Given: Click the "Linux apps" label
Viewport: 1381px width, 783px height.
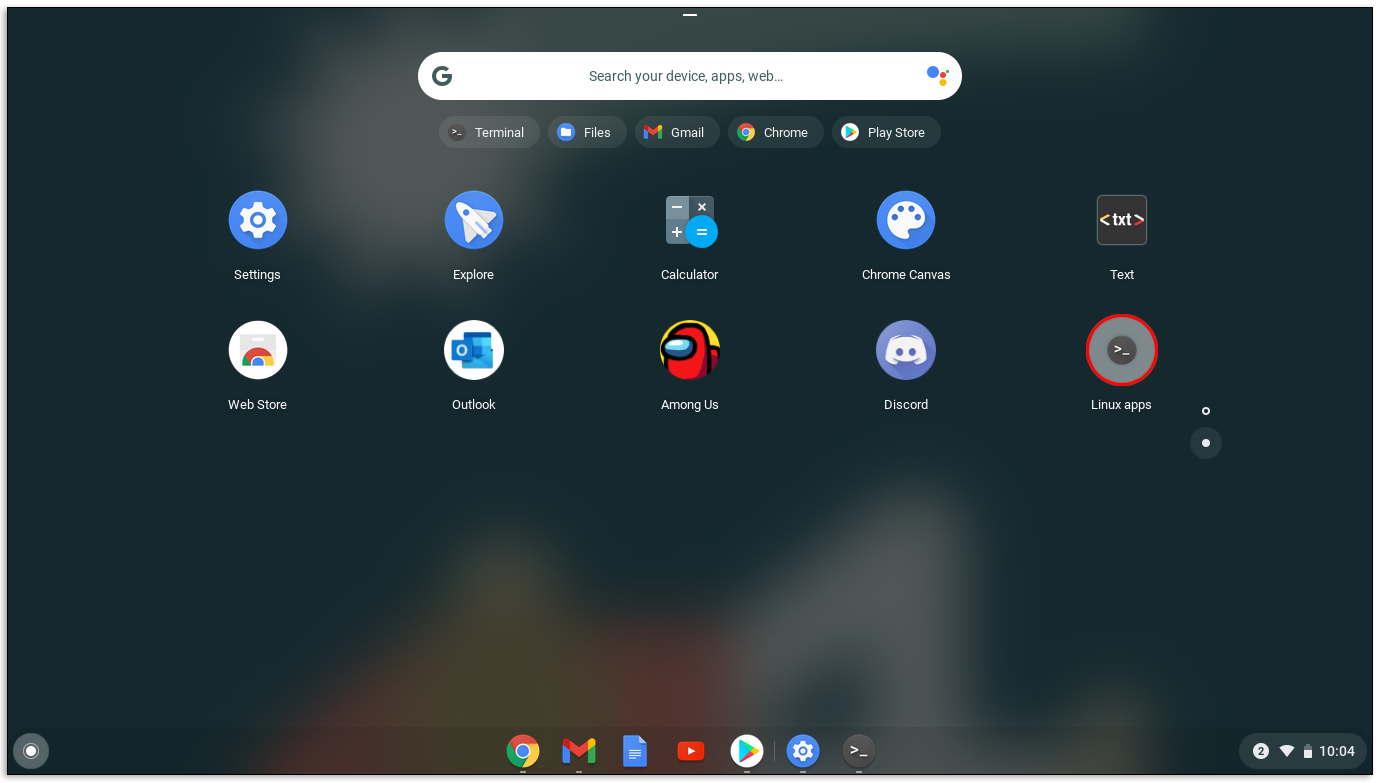Looking at the screenshot, I should click(1121, 405).
